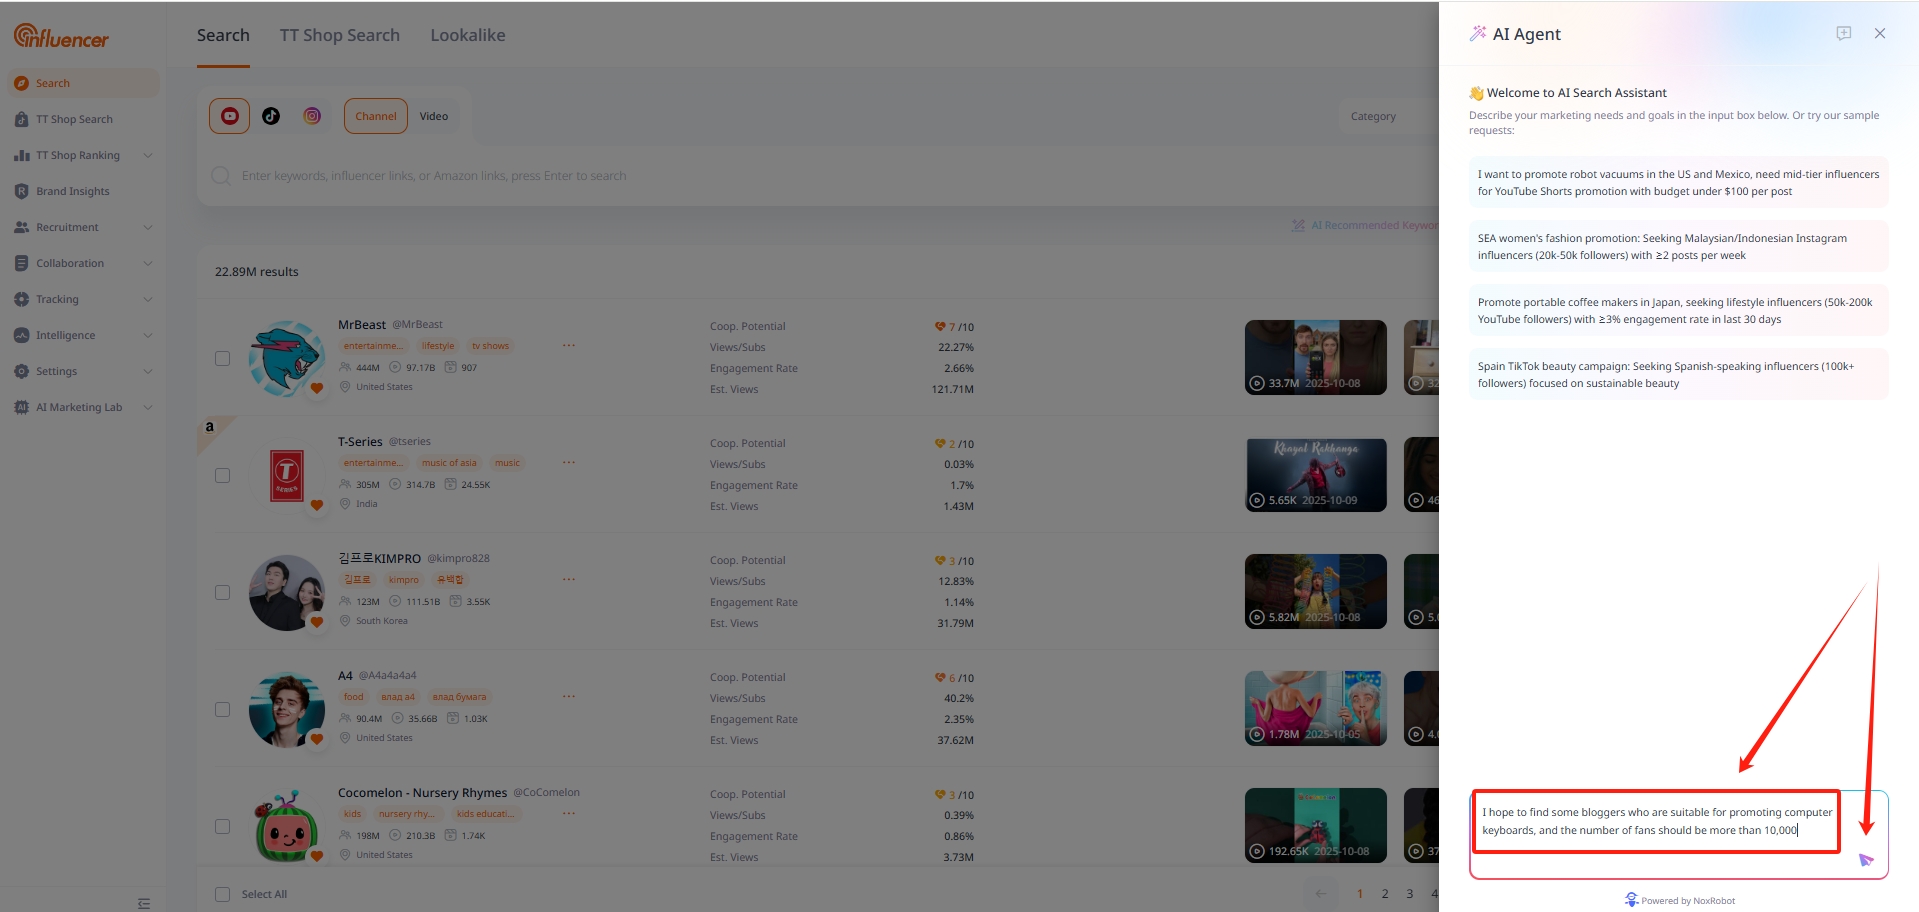Check the T-Series row checkbox
The width and height of the screenshot is (1919, 912).
222,476
